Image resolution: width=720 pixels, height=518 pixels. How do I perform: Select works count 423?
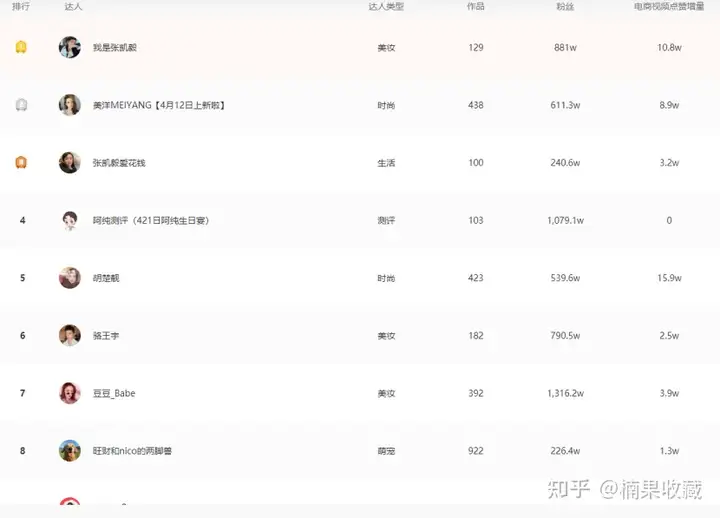476,278
